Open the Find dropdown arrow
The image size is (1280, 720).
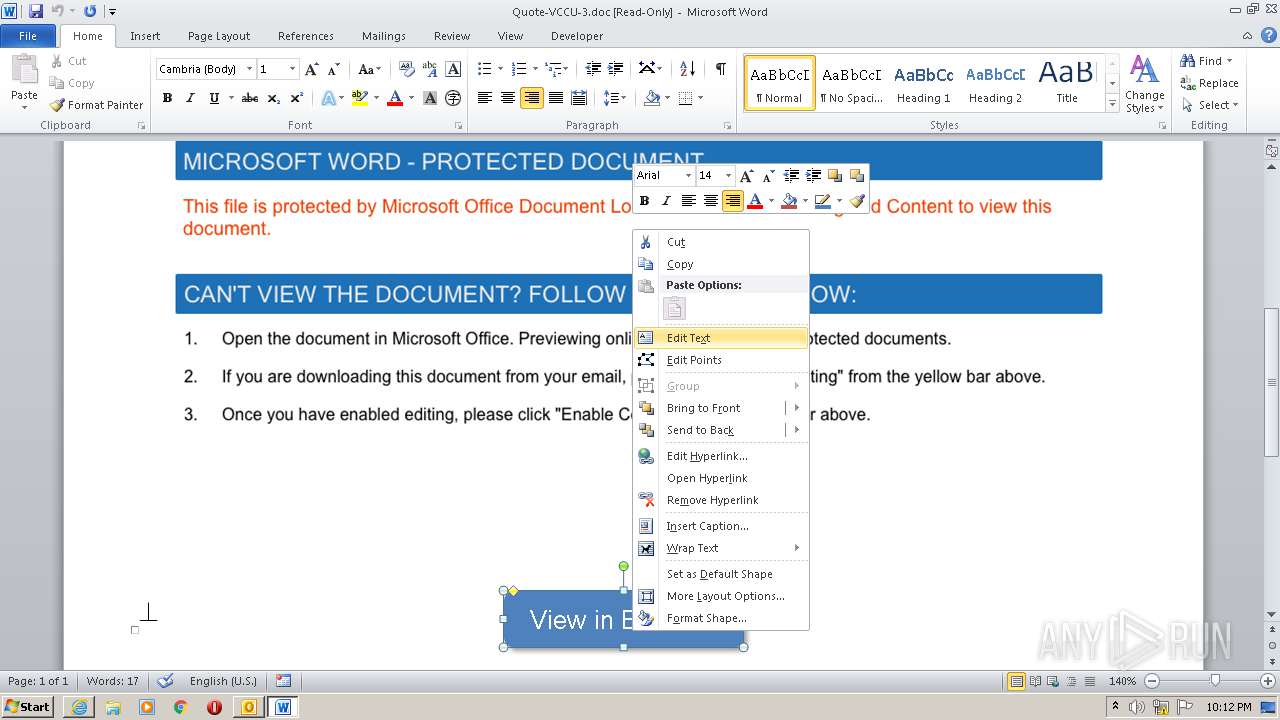tap(1229, 61)
